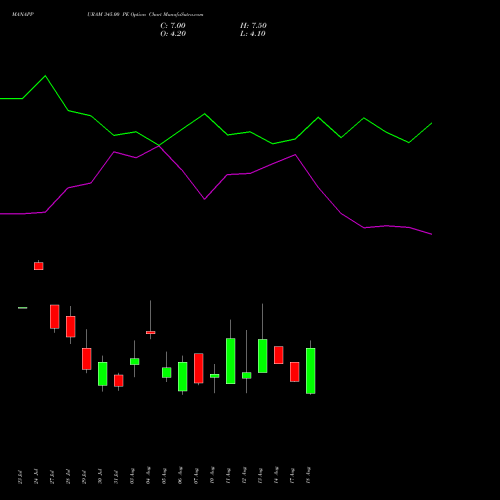The image size is (500, 500).
Task: Select the red candlestick above 28 Jul
Action: (71, 326)
